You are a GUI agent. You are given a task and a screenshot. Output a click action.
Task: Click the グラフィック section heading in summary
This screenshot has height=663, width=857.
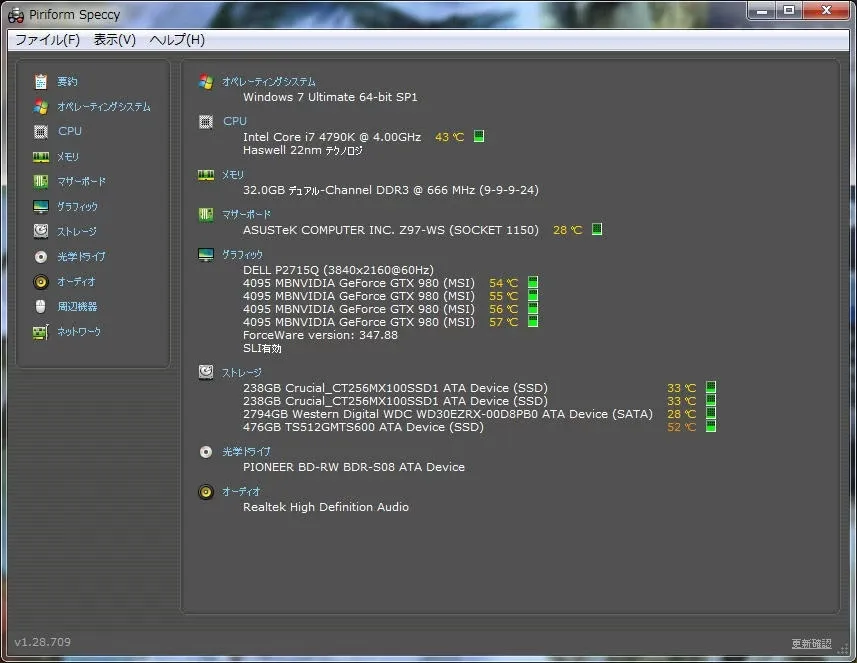pos(242,255)
